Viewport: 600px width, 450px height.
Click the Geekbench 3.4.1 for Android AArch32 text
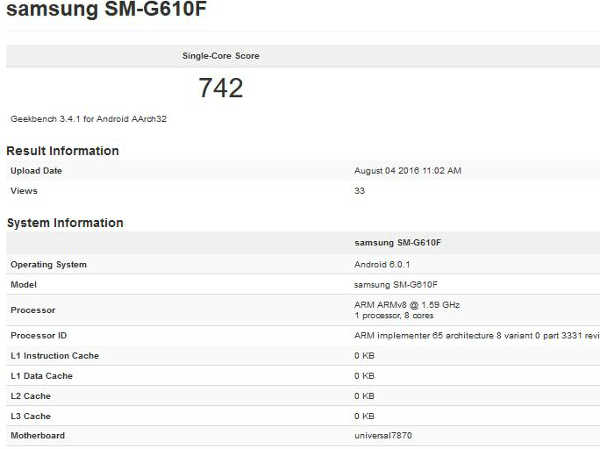89,119
